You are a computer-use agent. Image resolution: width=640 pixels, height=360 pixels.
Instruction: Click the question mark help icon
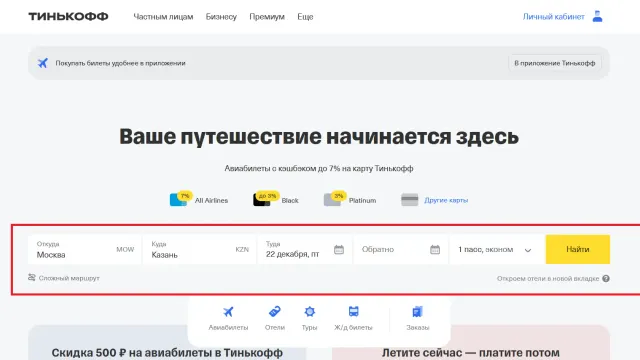coord(606,278)
